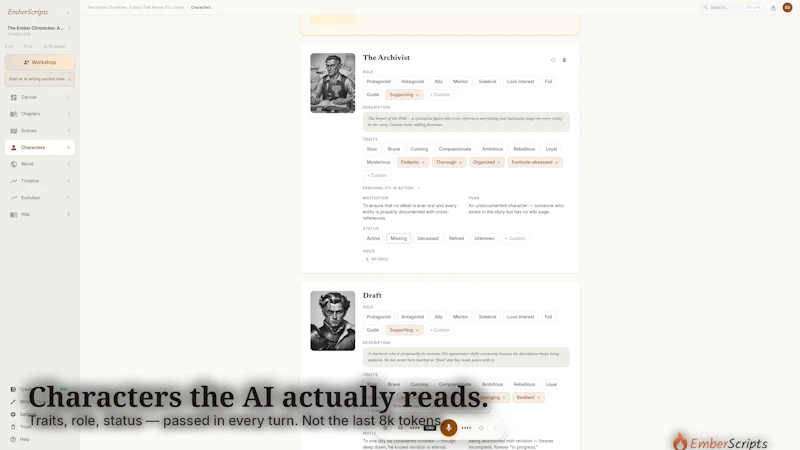Viewport: 800px width, 450px height.
Task: Add Brave trait to The Archivist
Action: coord(394,149)
